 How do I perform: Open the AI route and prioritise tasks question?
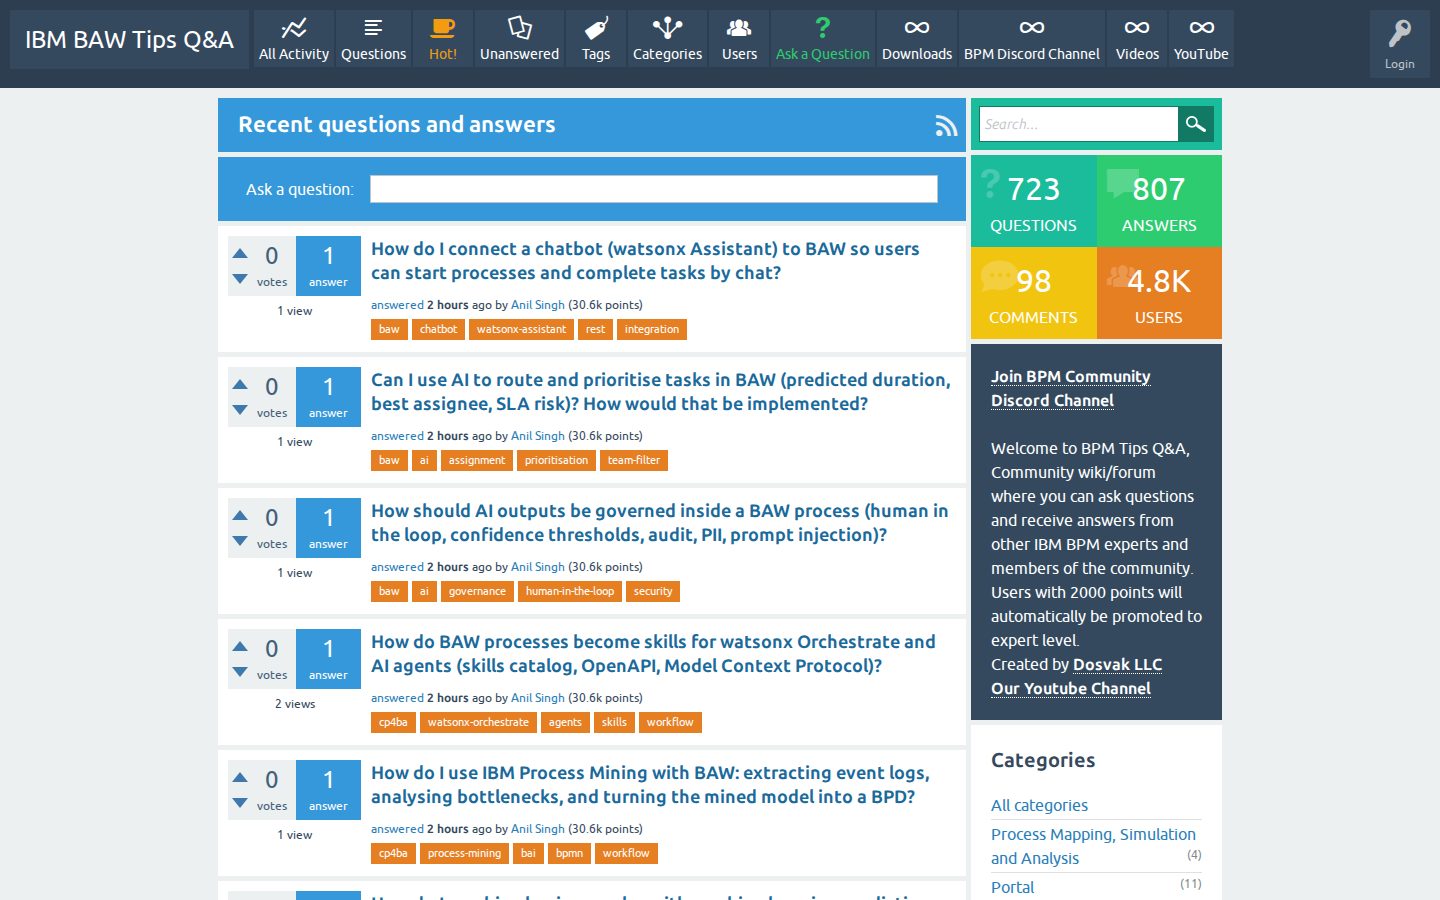(x=661, y=392)
